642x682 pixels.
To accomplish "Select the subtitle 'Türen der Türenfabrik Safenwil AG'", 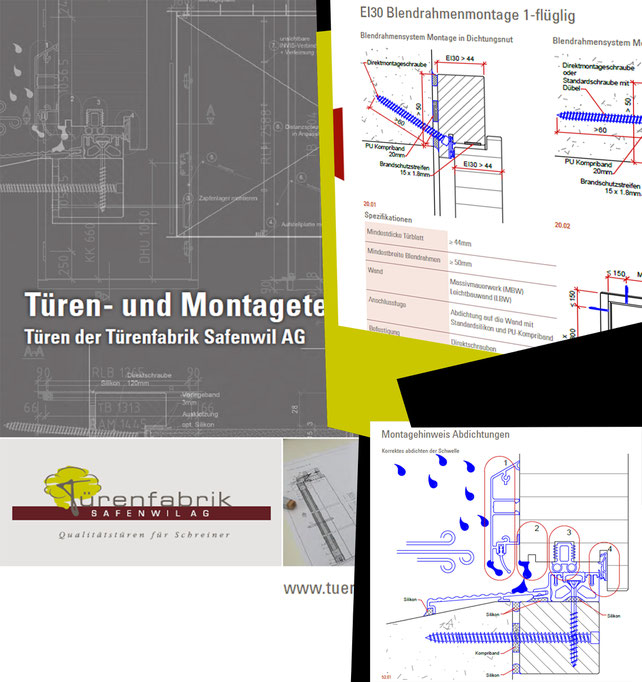I will [x=165, y=337].
